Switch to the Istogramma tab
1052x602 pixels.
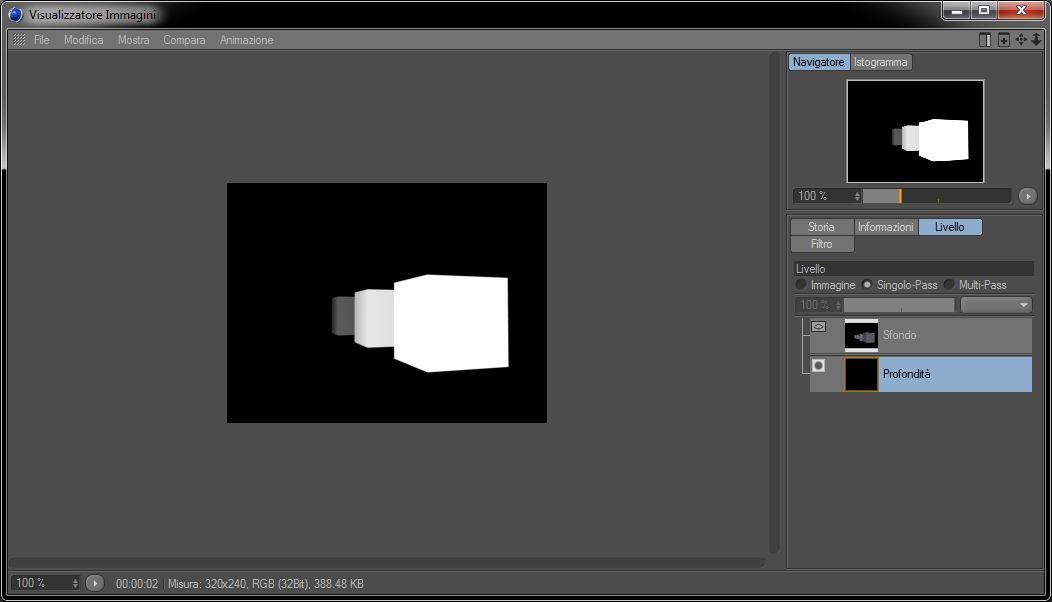[880, 62]
